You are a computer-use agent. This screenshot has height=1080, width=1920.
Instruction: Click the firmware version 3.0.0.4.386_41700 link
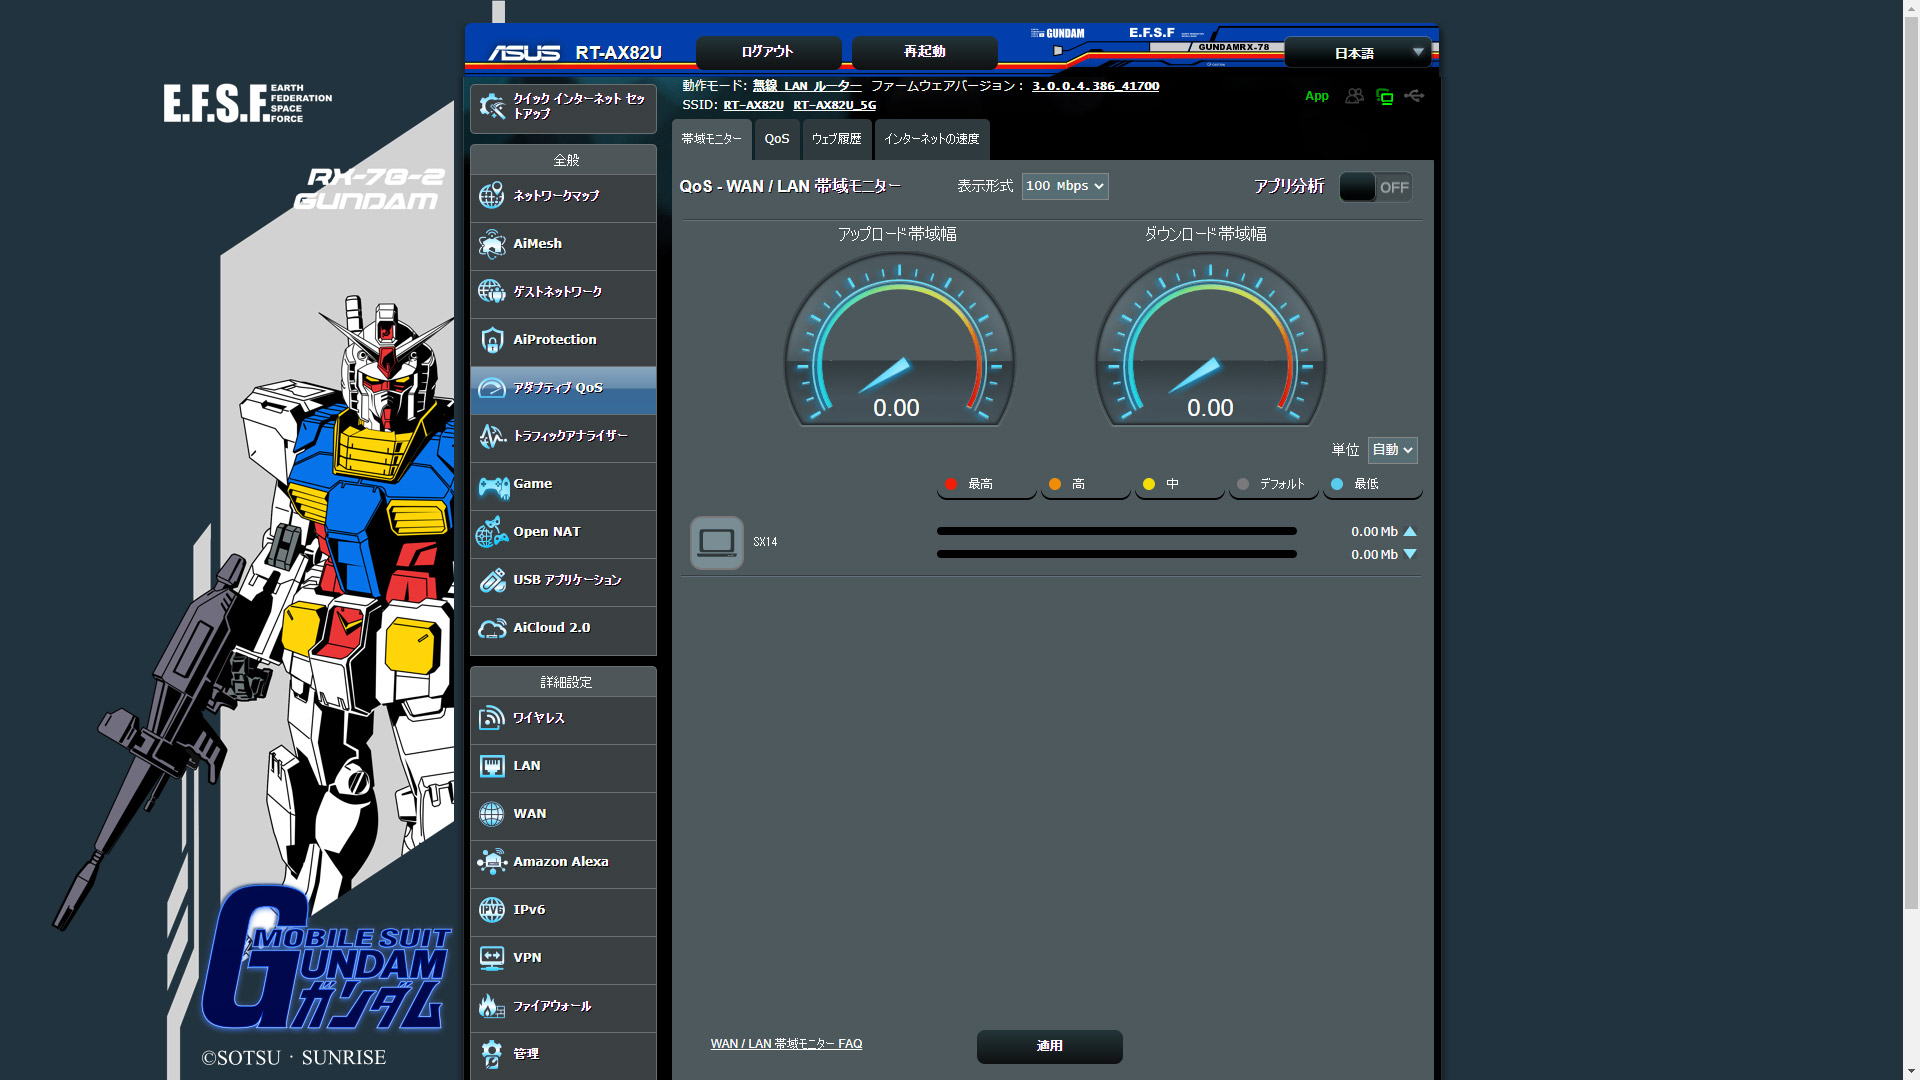tap(1095, 86)
